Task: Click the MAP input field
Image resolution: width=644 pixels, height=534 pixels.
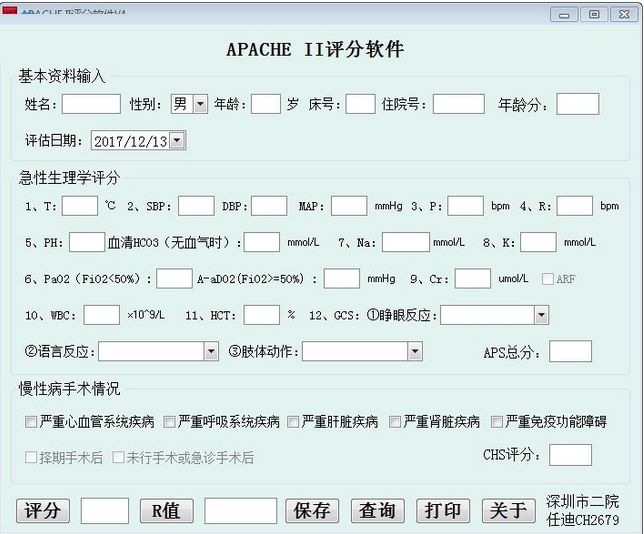Action: 349,206
